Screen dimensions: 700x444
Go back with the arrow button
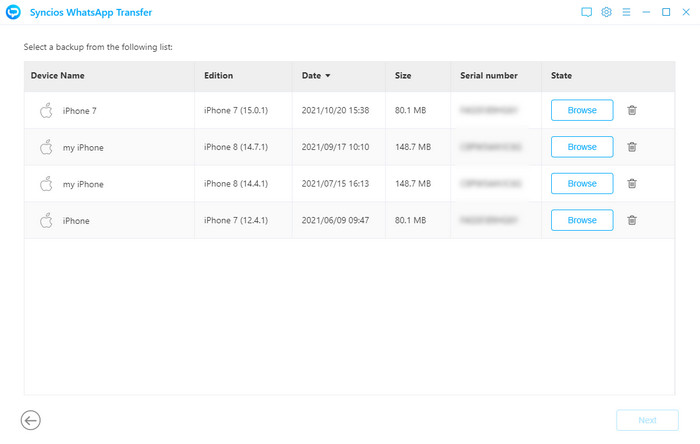[x=30, y=420]
